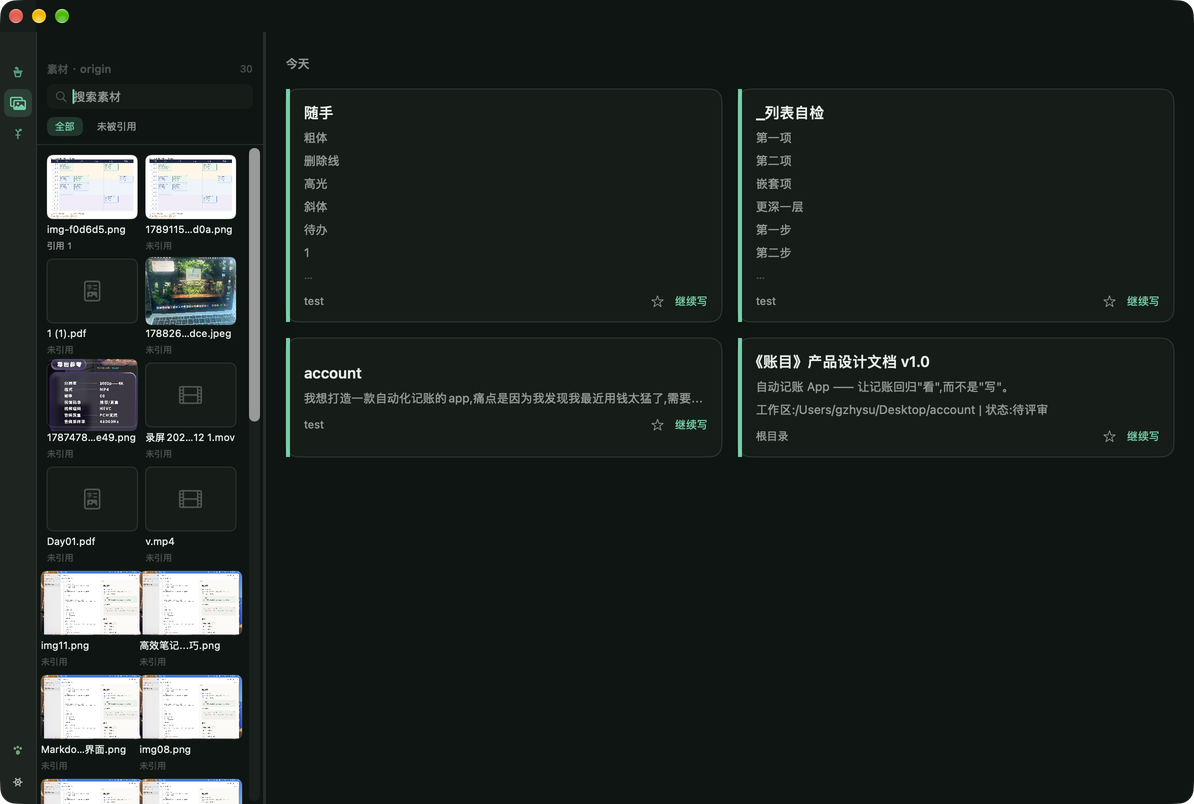
Task: Click the _列表自检 card title
Action: tap(790, 113)
